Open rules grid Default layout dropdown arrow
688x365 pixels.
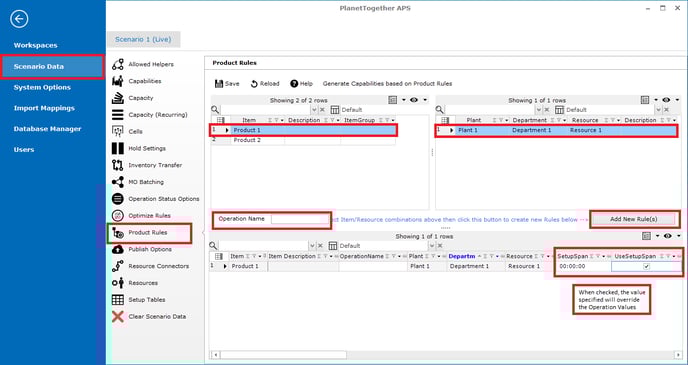(432, 246)
